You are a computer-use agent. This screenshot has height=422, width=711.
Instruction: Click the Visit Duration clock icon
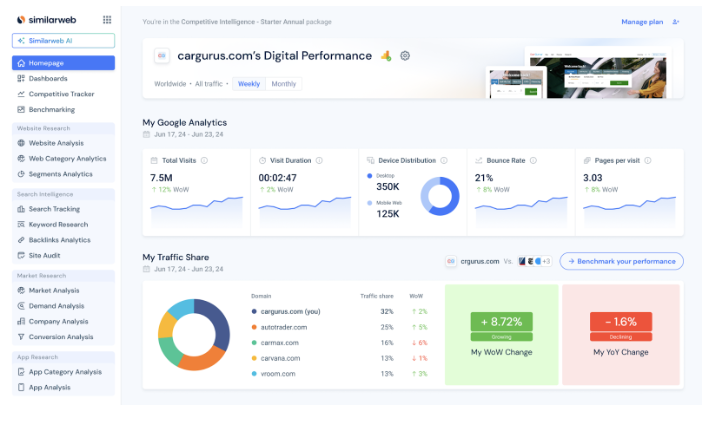(x=262, y=160)
